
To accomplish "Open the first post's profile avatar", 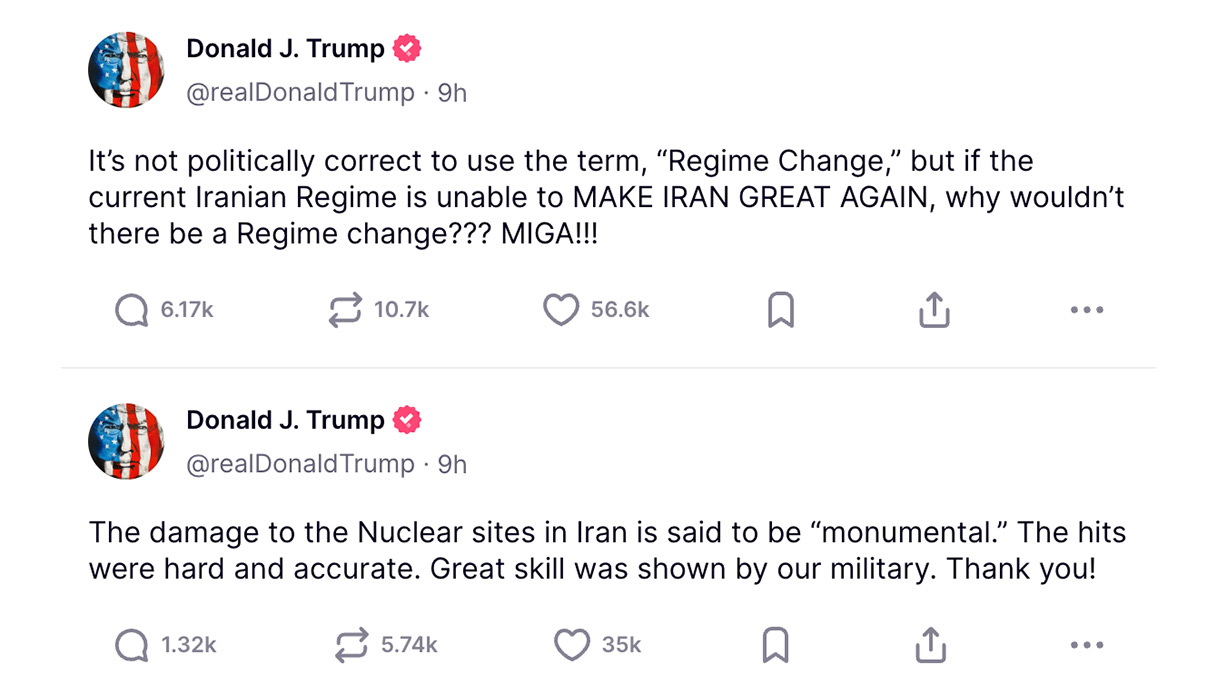I will pos(126,69).
